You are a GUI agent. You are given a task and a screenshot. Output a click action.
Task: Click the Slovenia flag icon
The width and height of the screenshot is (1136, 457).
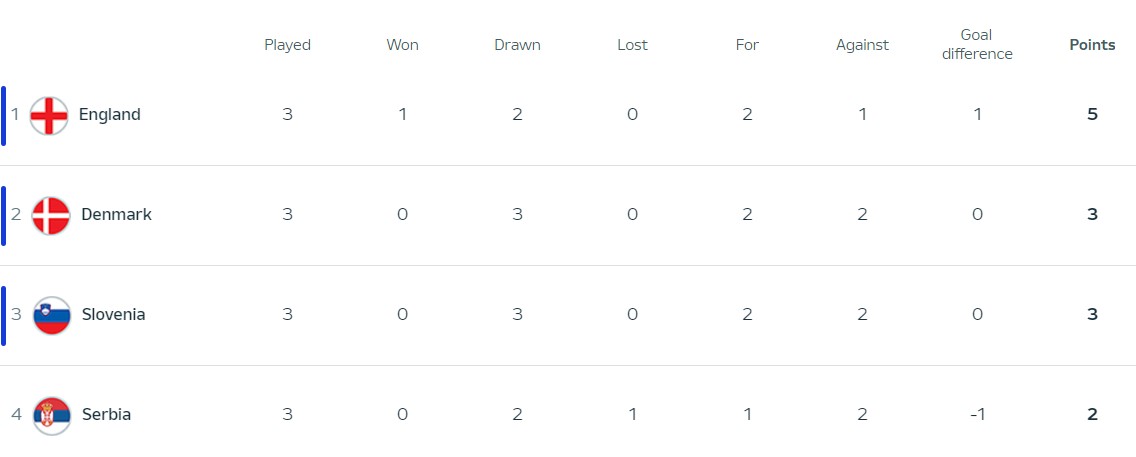coord(51,315)
